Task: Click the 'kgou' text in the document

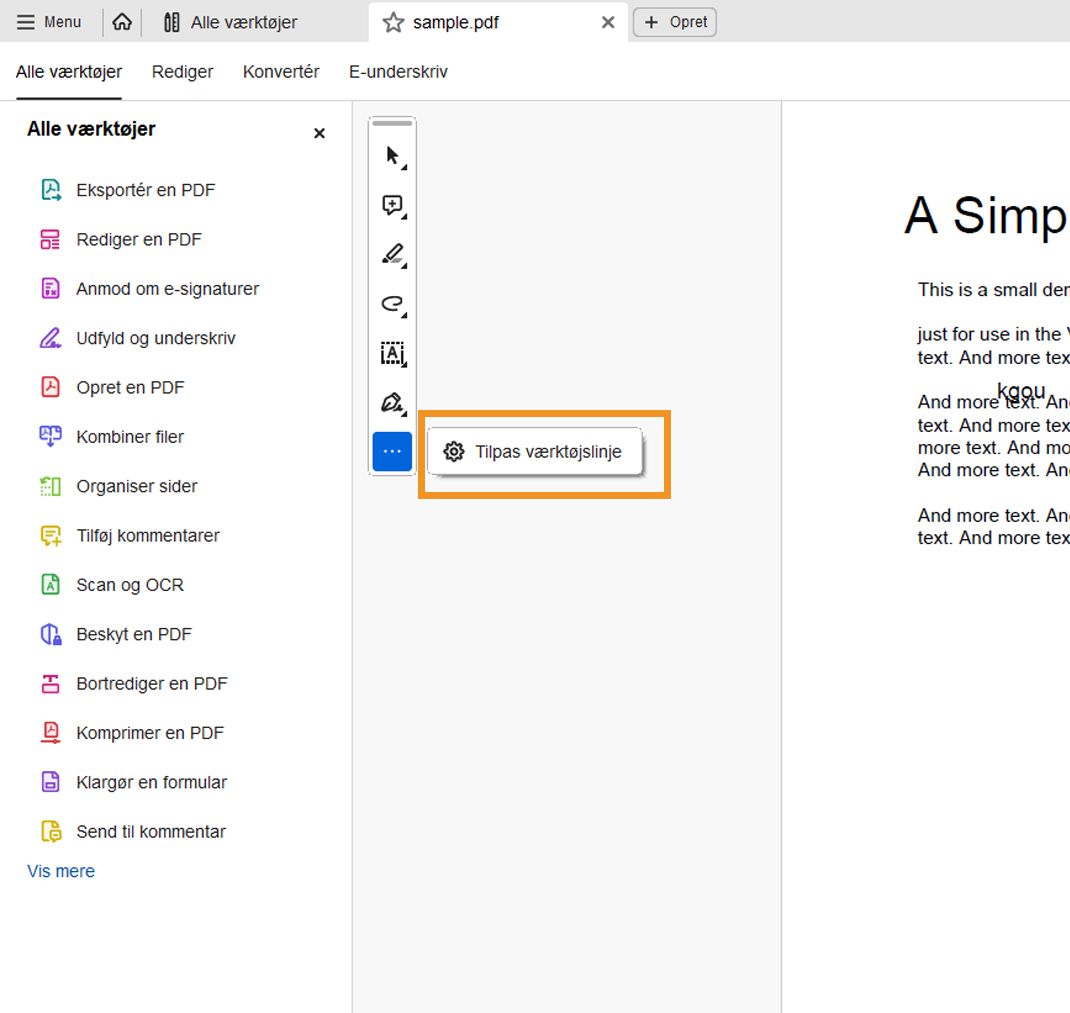Action: click(1021, 390)
